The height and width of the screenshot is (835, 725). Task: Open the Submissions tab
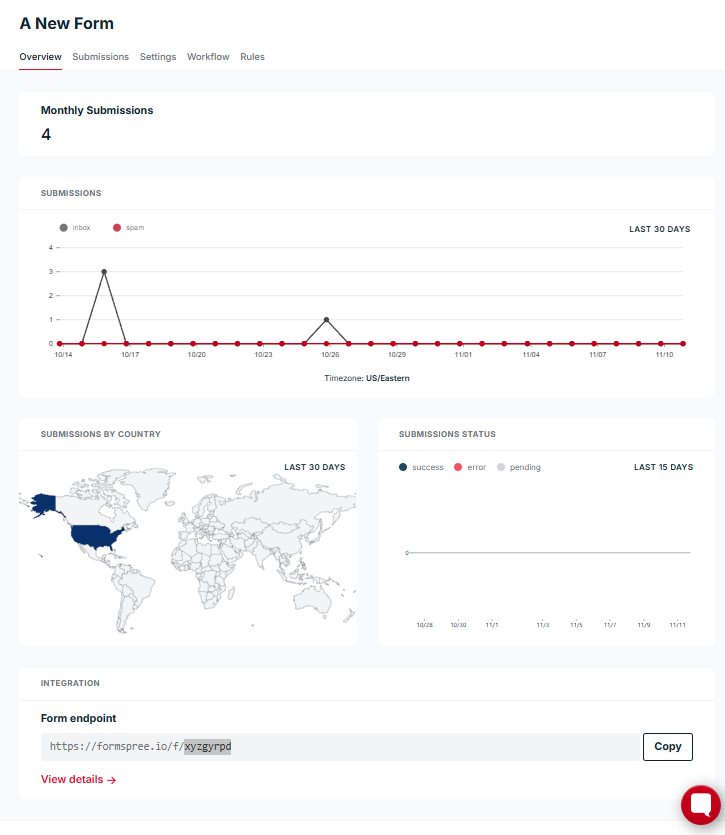pos(100,57)
